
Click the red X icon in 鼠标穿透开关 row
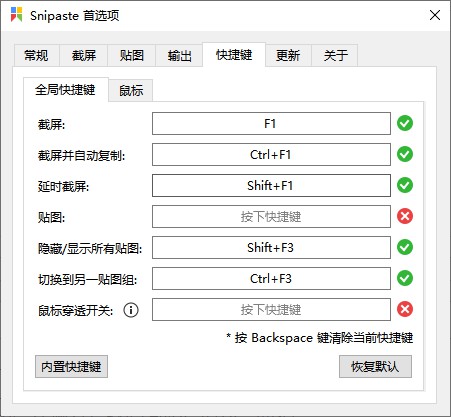[x=405, y=309]
